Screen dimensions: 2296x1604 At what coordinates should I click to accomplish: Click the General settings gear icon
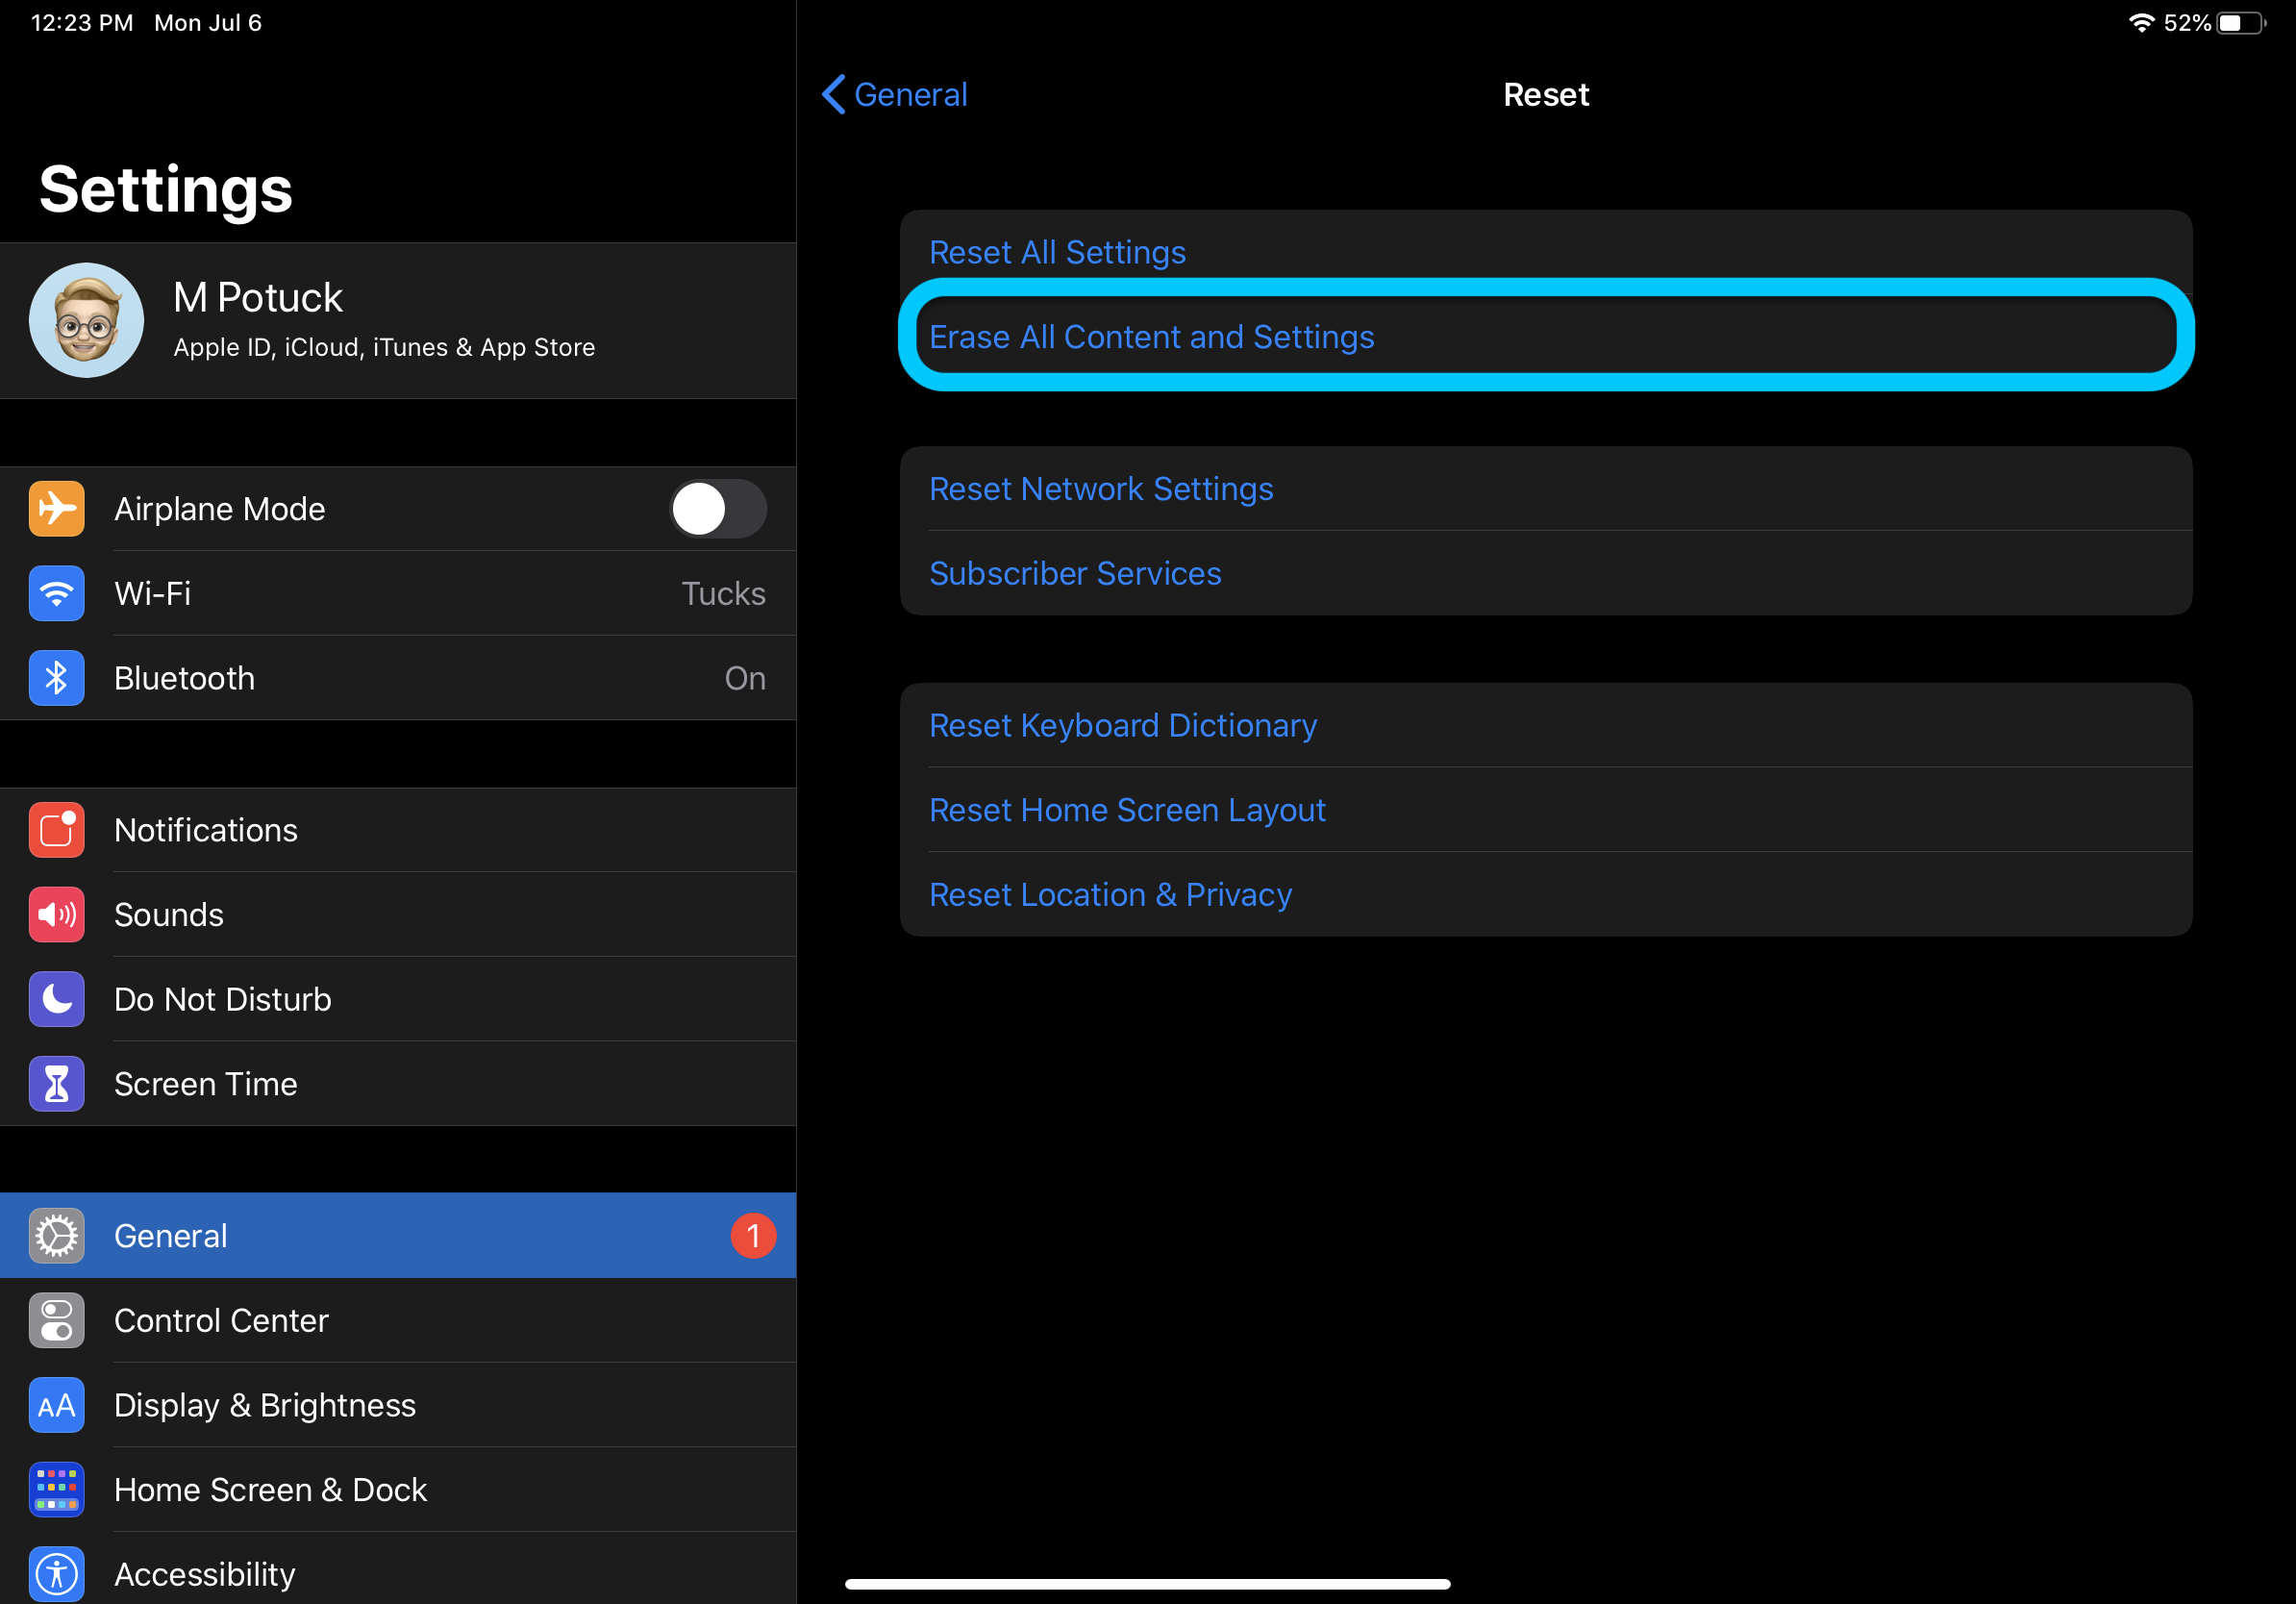click(57, 1235)
